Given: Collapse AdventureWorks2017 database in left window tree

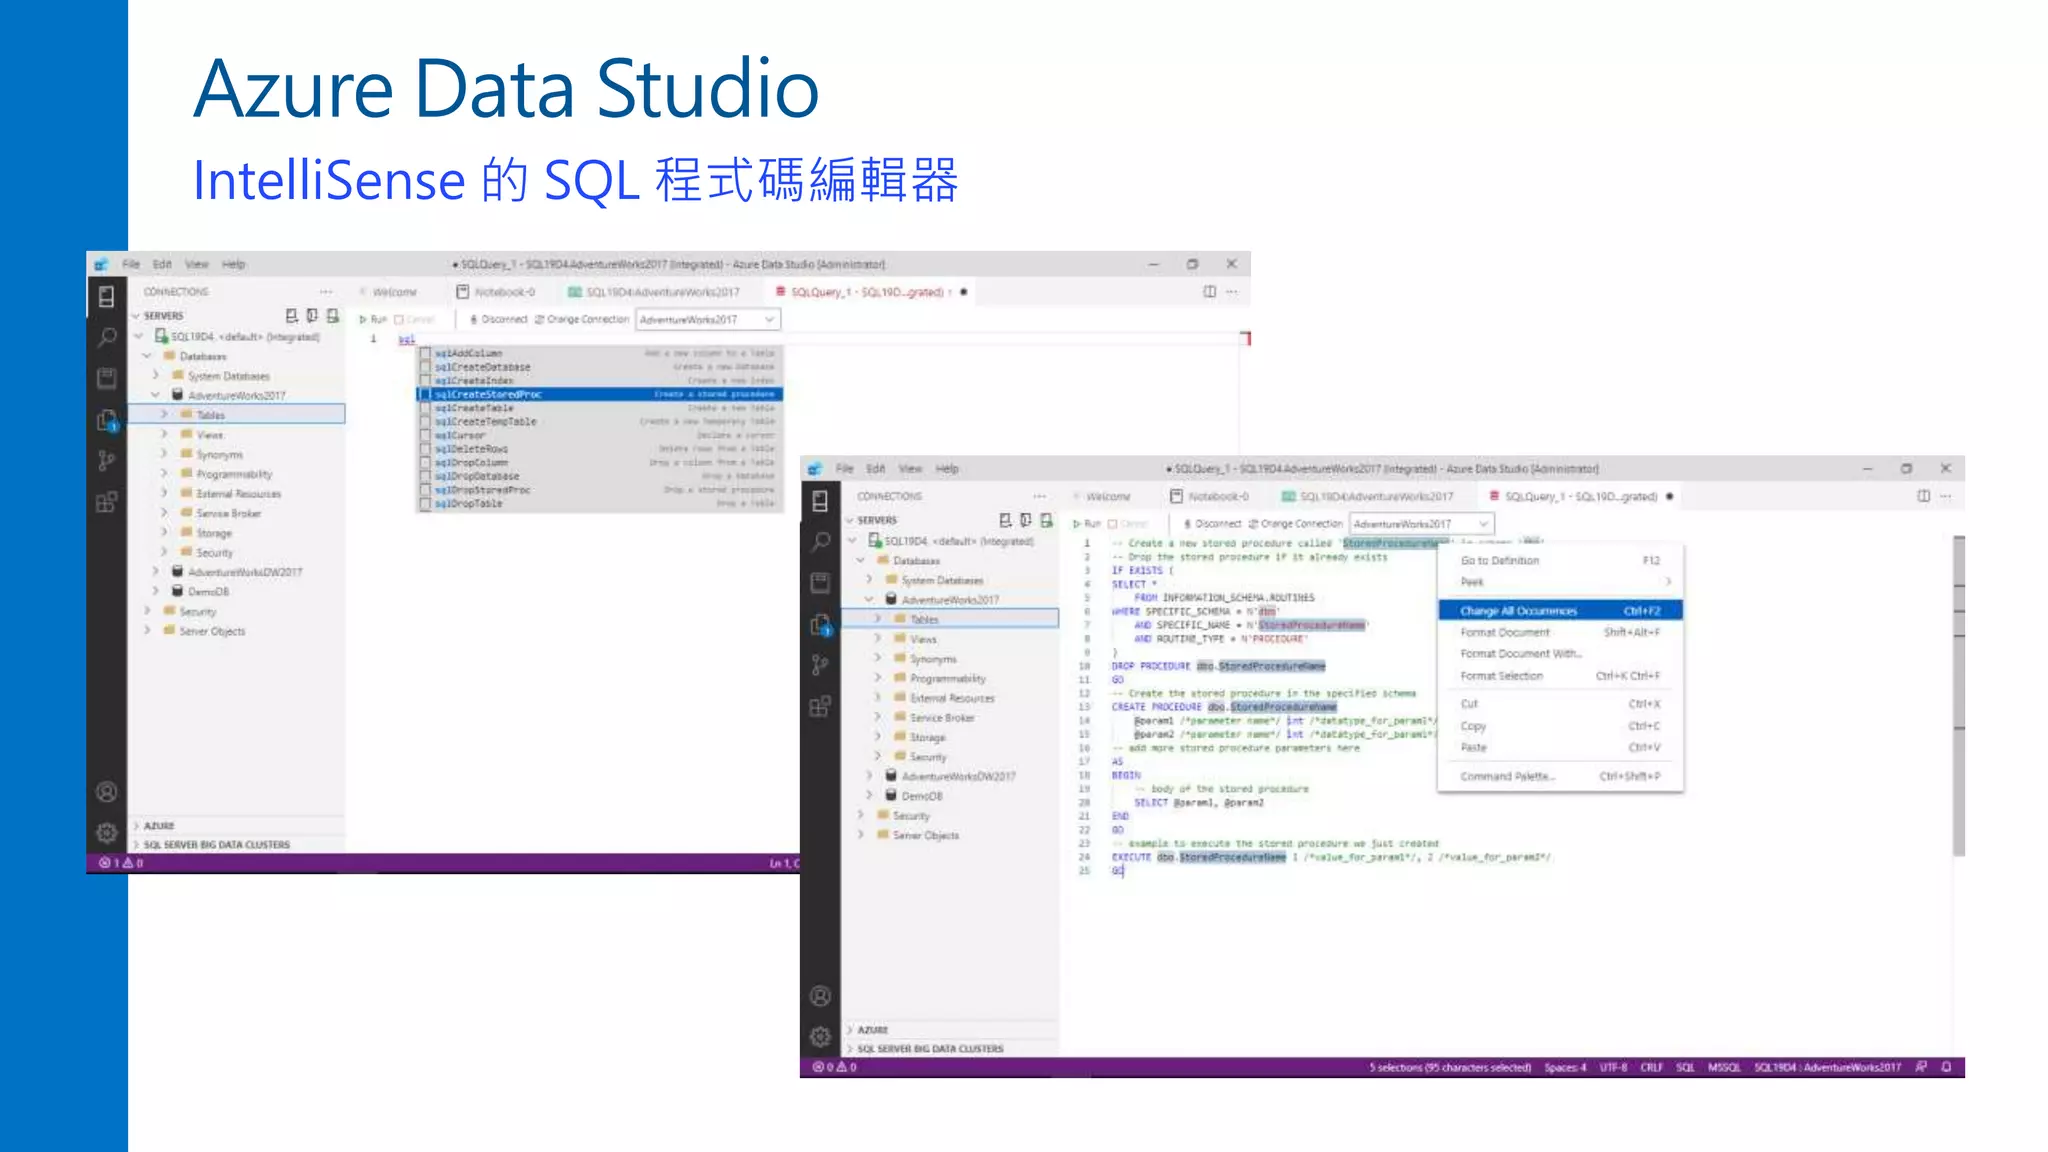Looking at the screenshot, I should pos(155,395).
